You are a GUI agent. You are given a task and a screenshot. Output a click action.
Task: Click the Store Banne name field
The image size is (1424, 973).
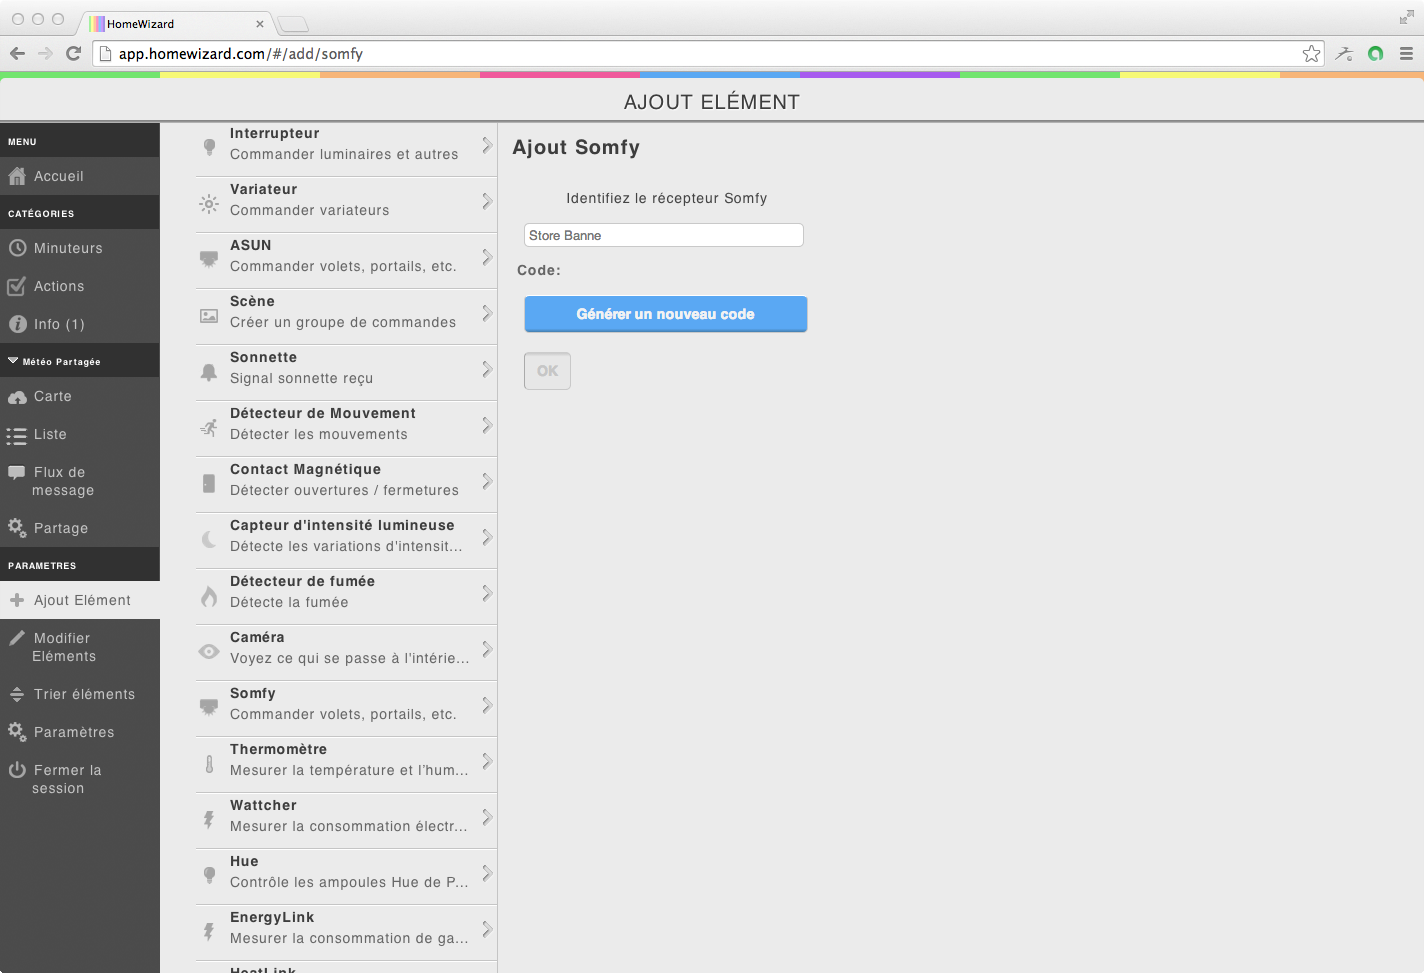664,235
